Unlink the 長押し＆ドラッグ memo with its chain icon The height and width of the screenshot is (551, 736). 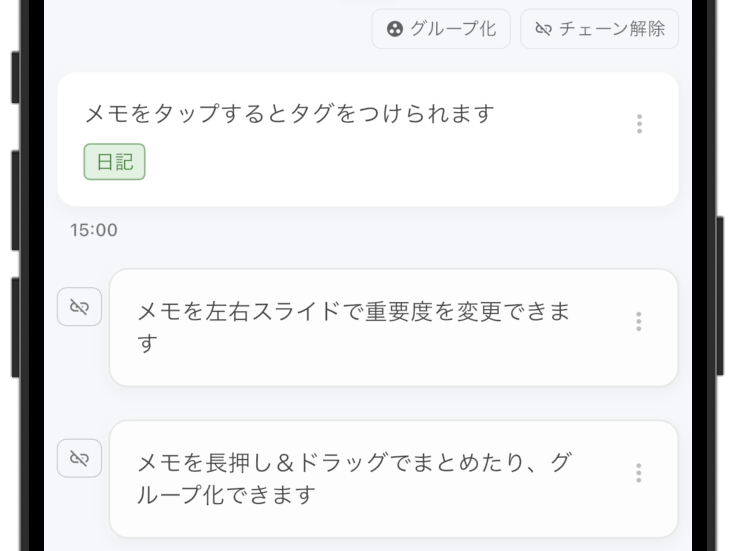(79, 458)
